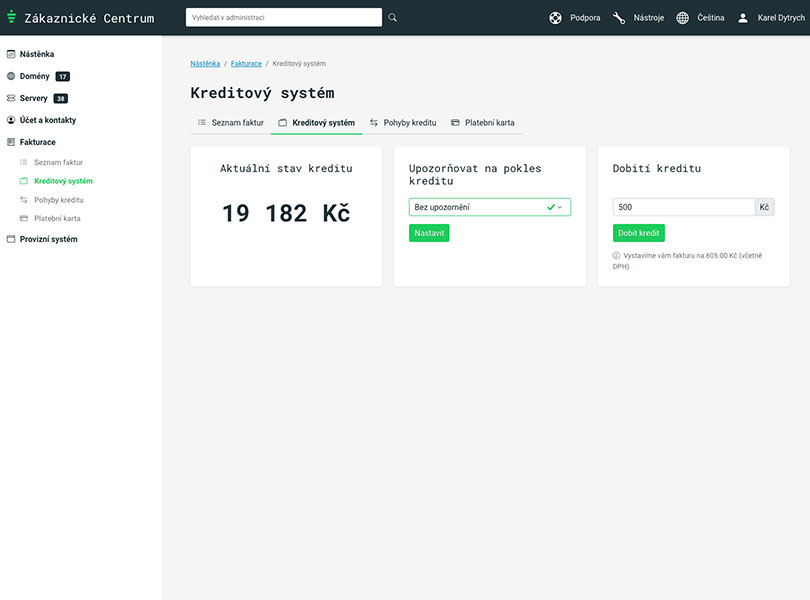Viewport: 810px width, 600px height.
Task: Open the Nástroje link in header
Action: coord(649,18)
